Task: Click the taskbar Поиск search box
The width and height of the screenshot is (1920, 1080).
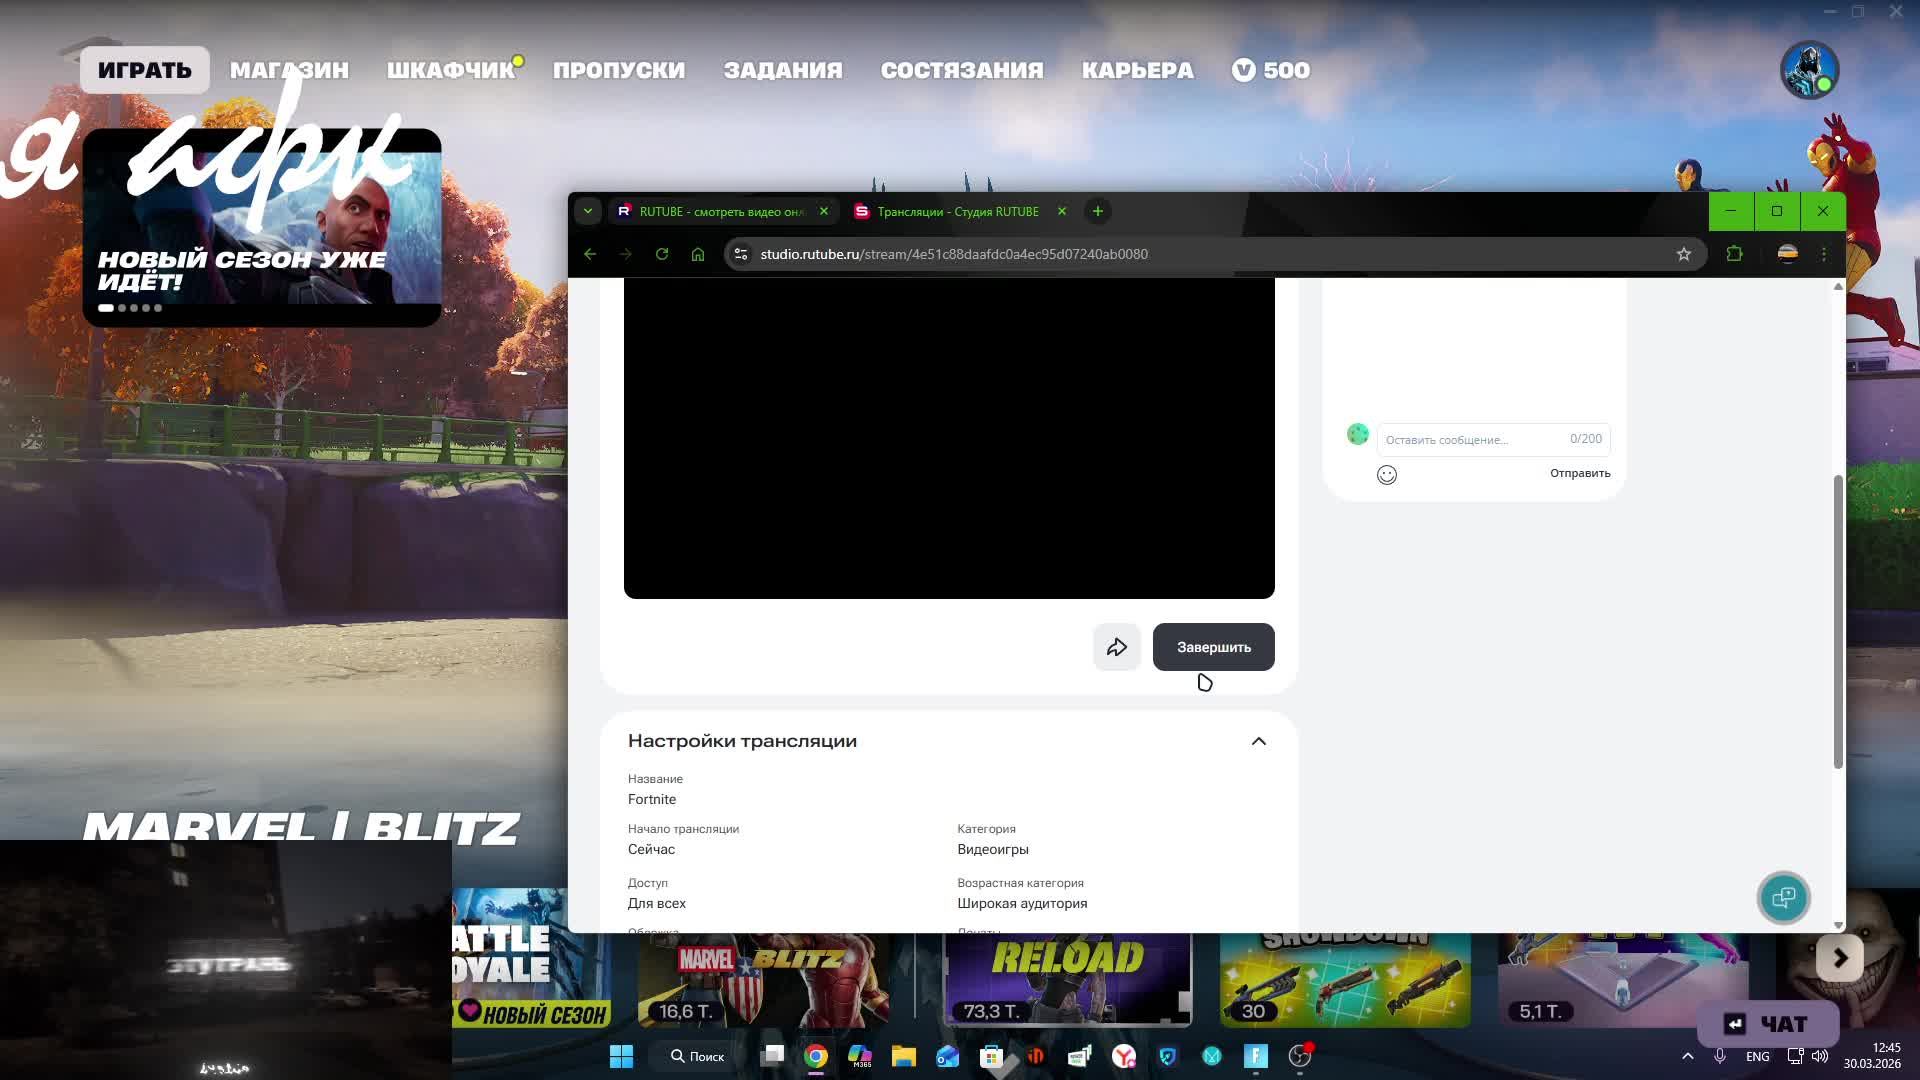Action: [x=698, y=1056]
